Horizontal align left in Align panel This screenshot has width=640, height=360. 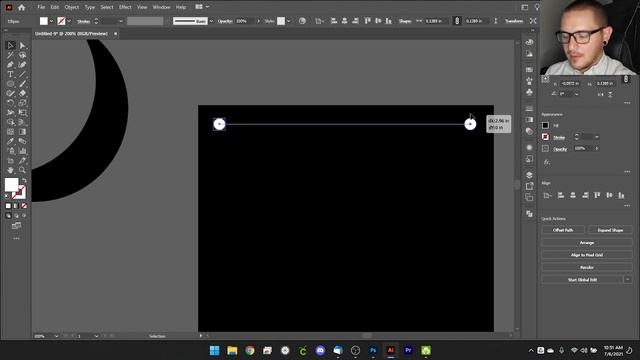(x=561, y=196)
